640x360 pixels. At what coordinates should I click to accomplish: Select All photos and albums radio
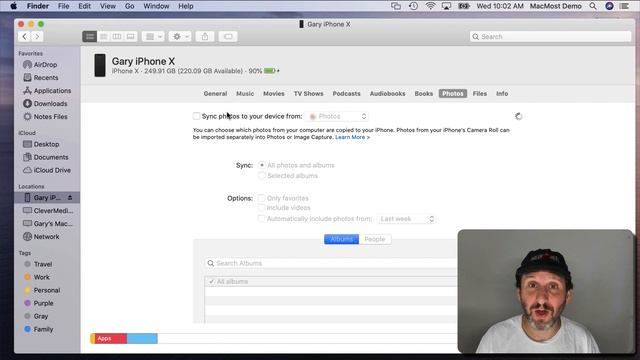click(262, 165)
